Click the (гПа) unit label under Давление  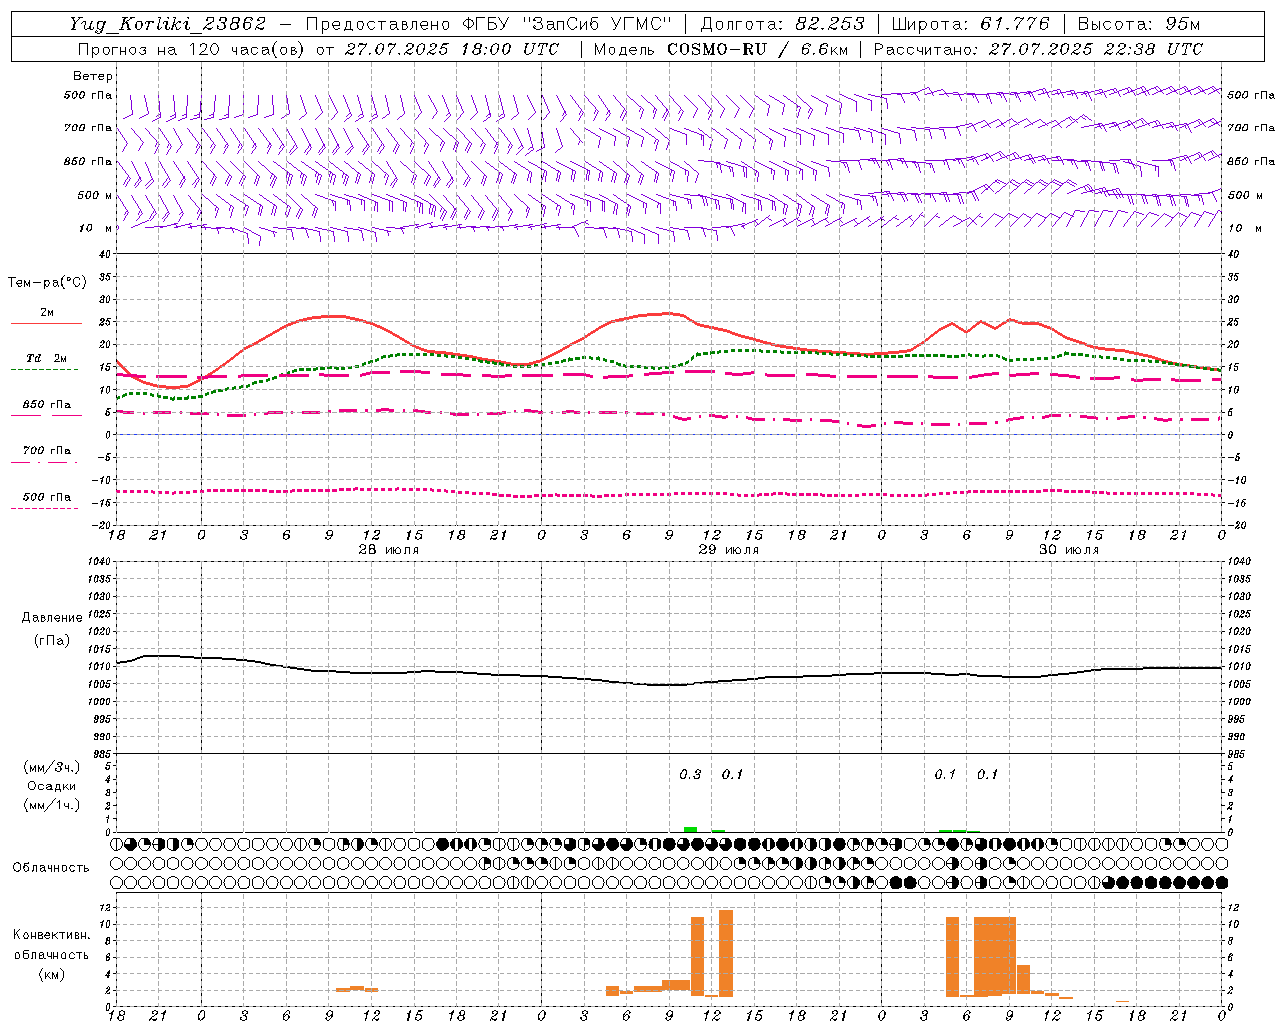[52, 641]
